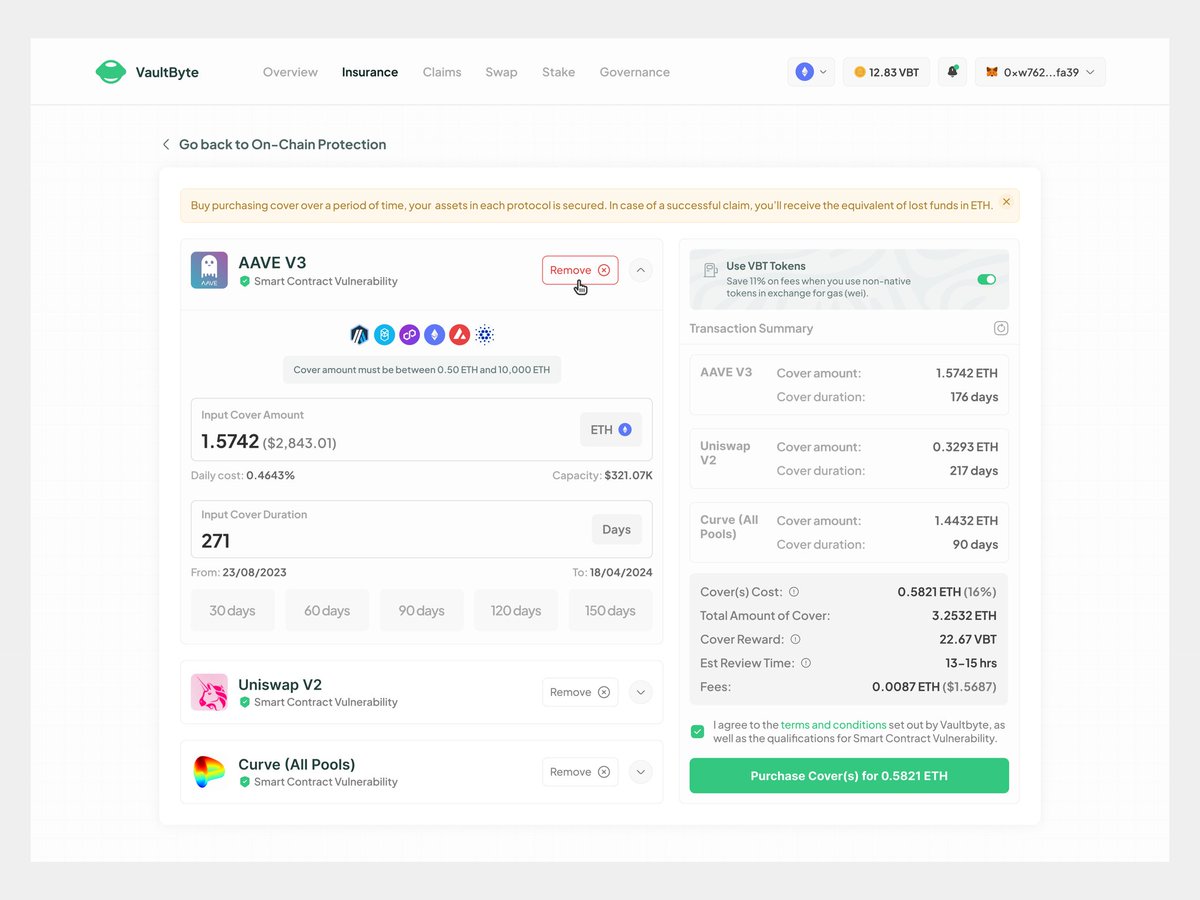
Task: Click info icon next to Cover Reward
Action: [796, 639]
